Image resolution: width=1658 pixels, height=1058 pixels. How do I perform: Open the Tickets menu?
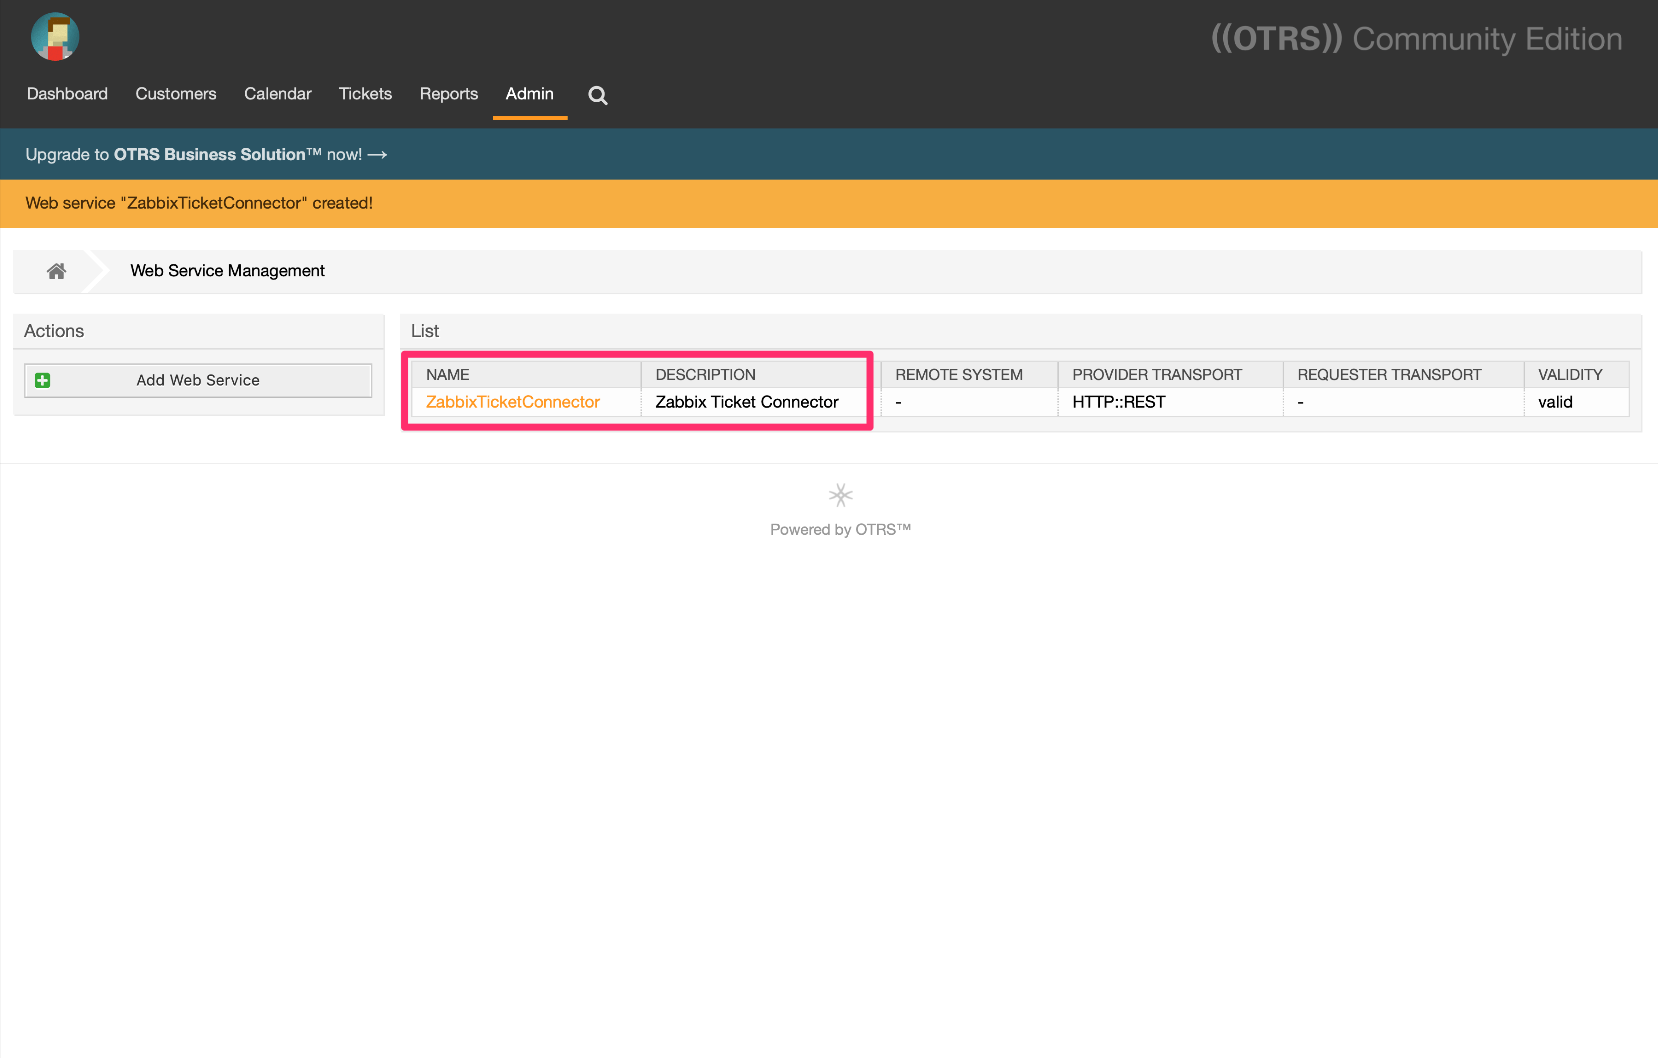click(x=365, y=94)
